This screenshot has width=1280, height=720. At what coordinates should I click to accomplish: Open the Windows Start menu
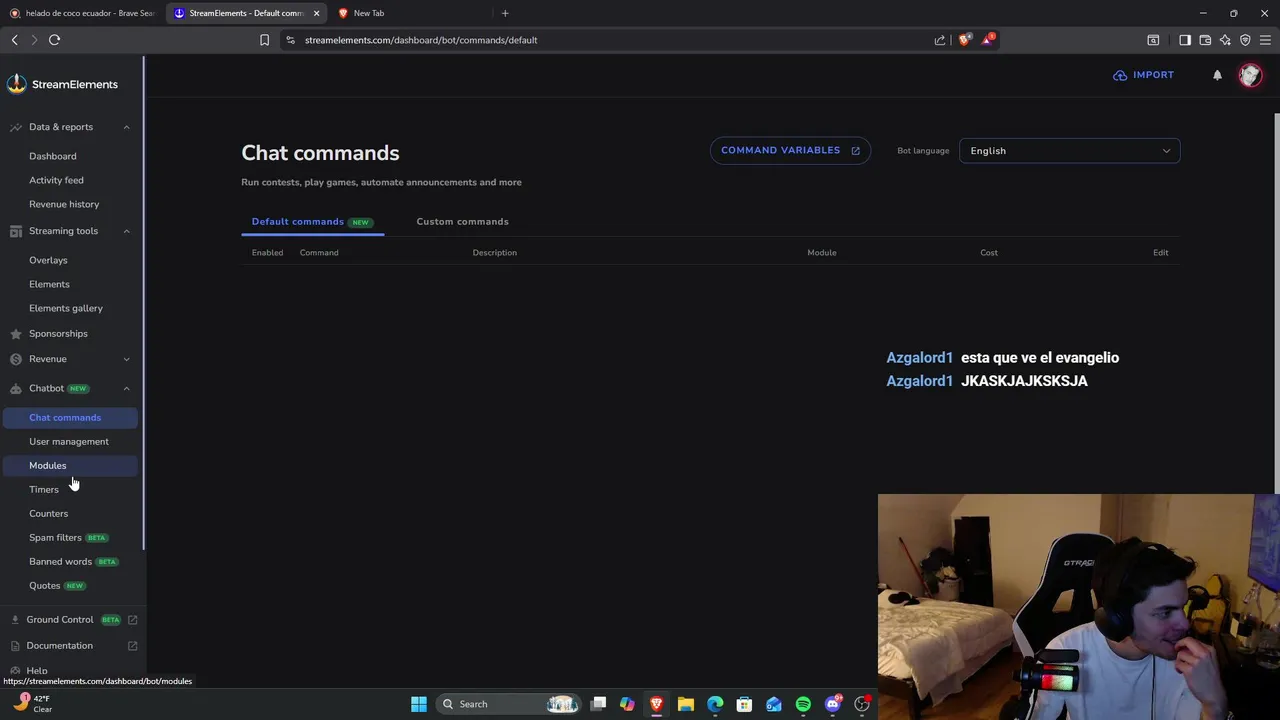point(419,704)
